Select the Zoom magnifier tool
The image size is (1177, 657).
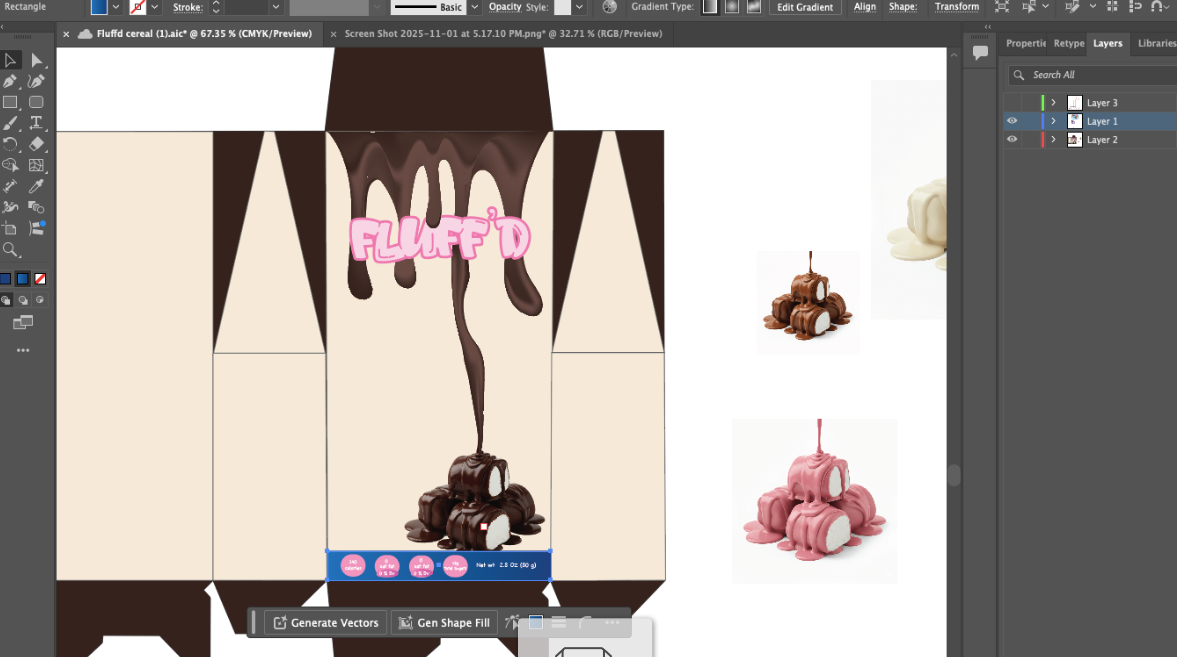(11, 250)
